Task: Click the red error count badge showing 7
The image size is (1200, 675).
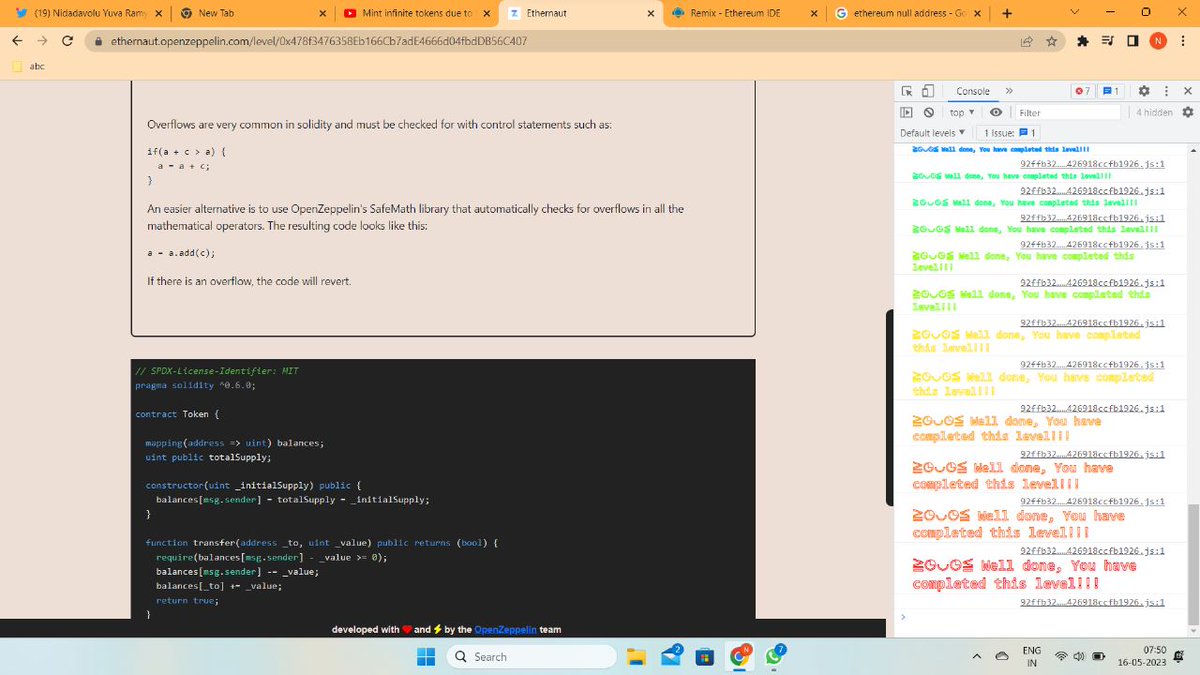Action: (1083, 91)
